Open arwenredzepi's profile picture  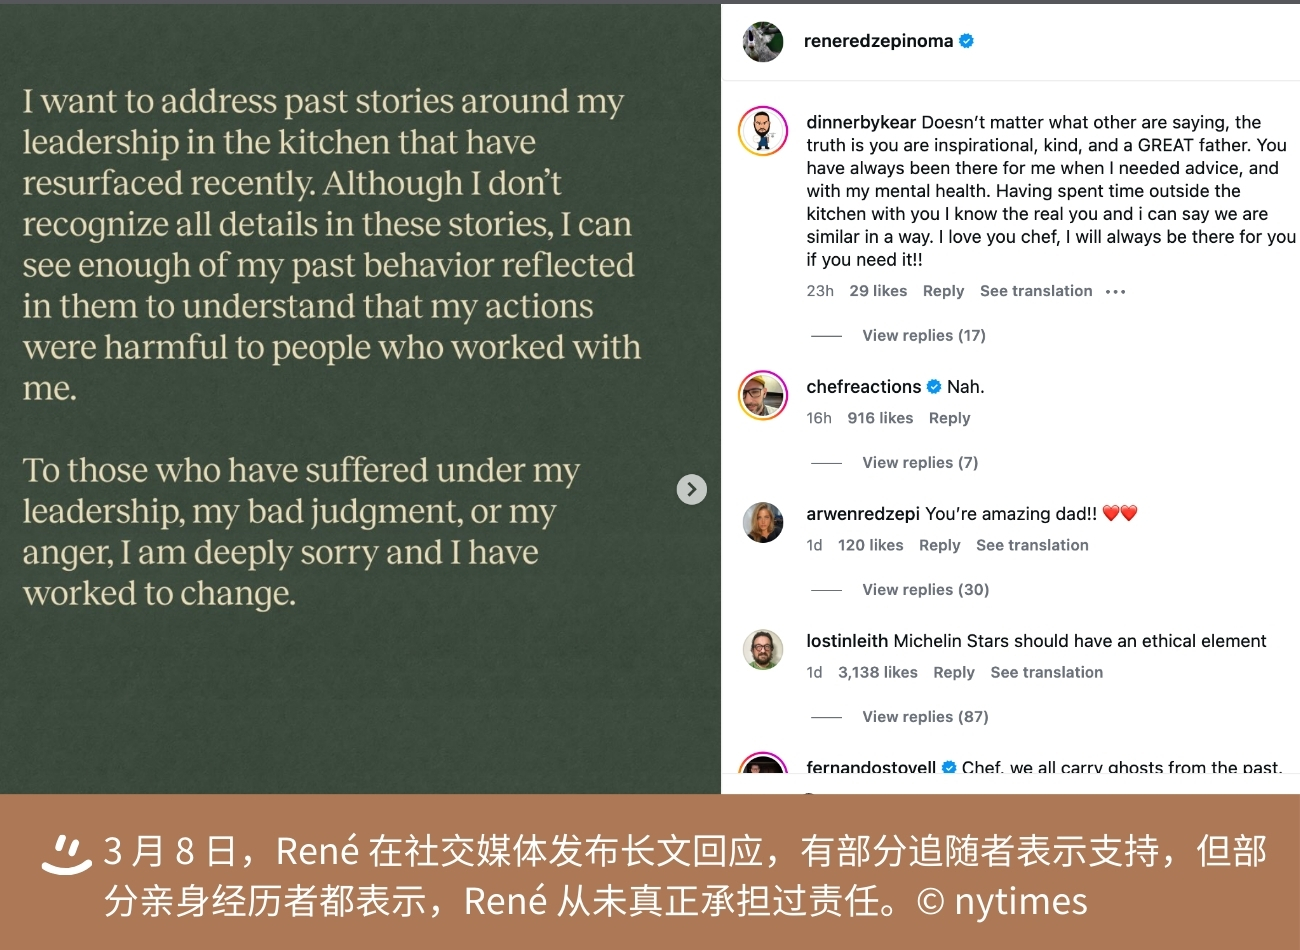763,522
